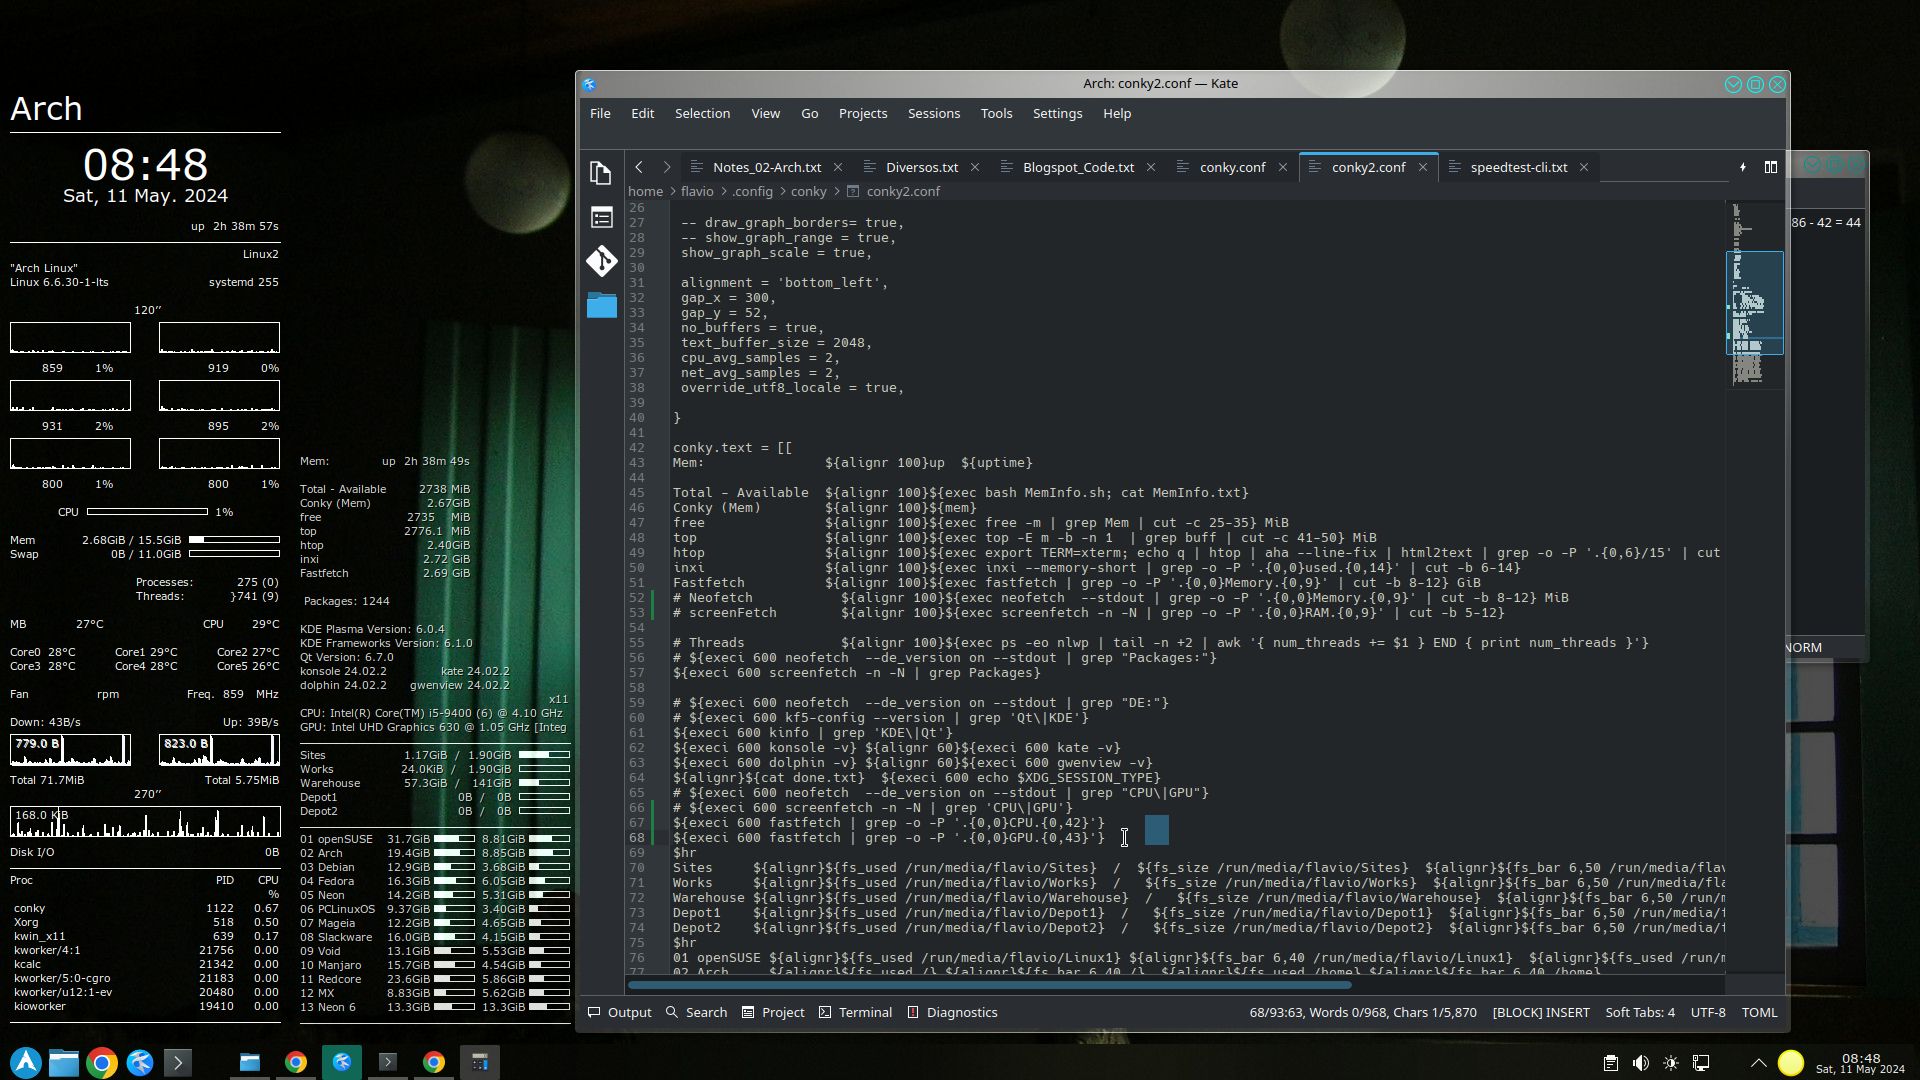
Task: Open the volume control tray icon
Action: click(x=1640, y=1063)
